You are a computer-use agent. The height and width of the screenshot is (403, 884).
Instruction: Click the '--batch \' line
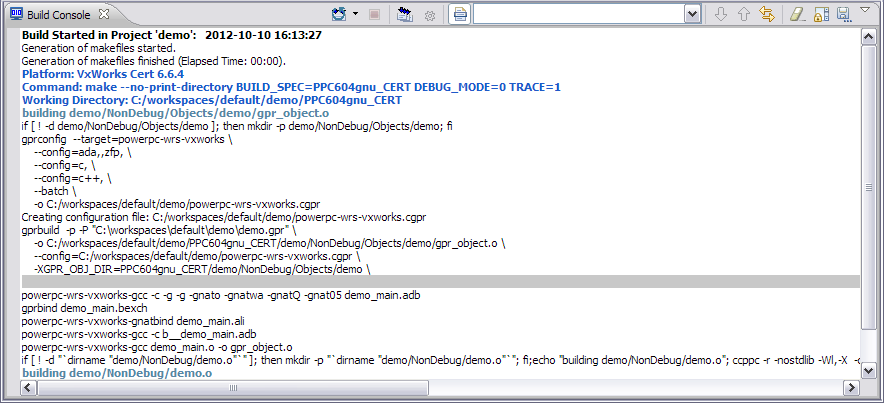point(55,191)
